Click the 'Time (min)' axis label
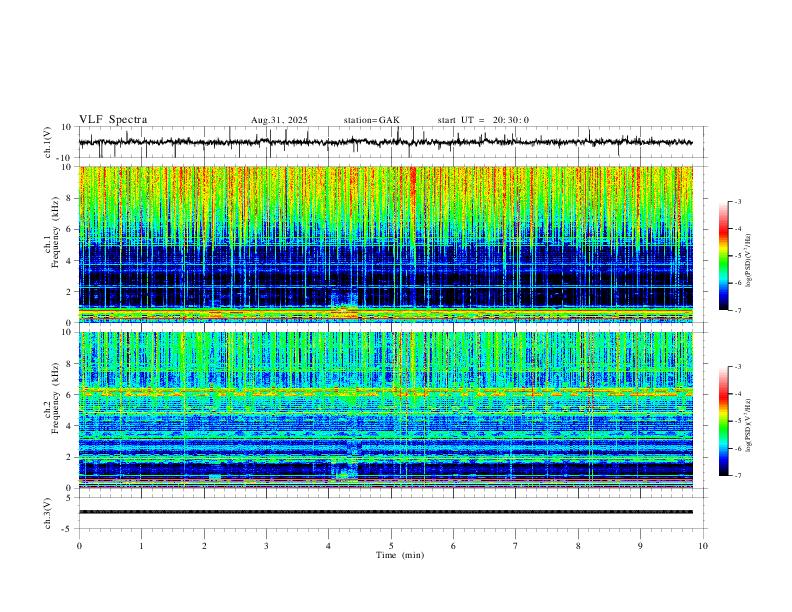Screen dimensions: 792x612 (400, 555)
